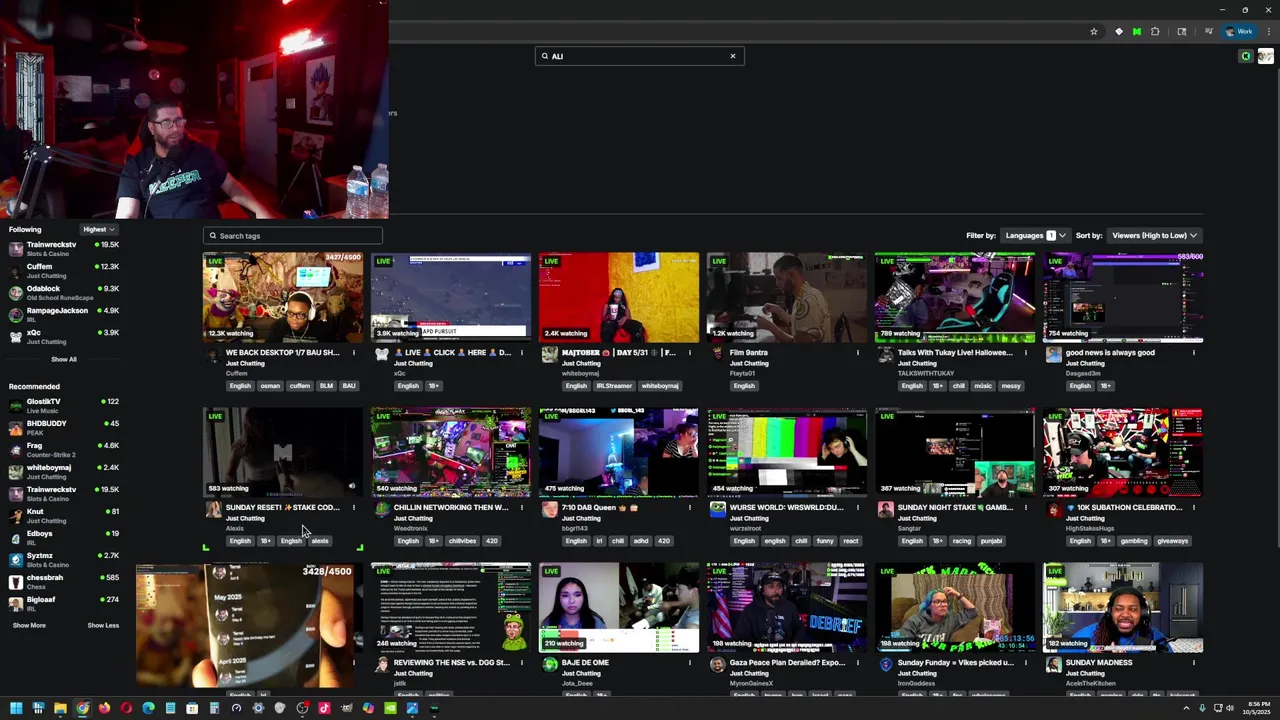The image size is (1280, 720).
Task: Click the Search tags input field
Action: point(293,236)
